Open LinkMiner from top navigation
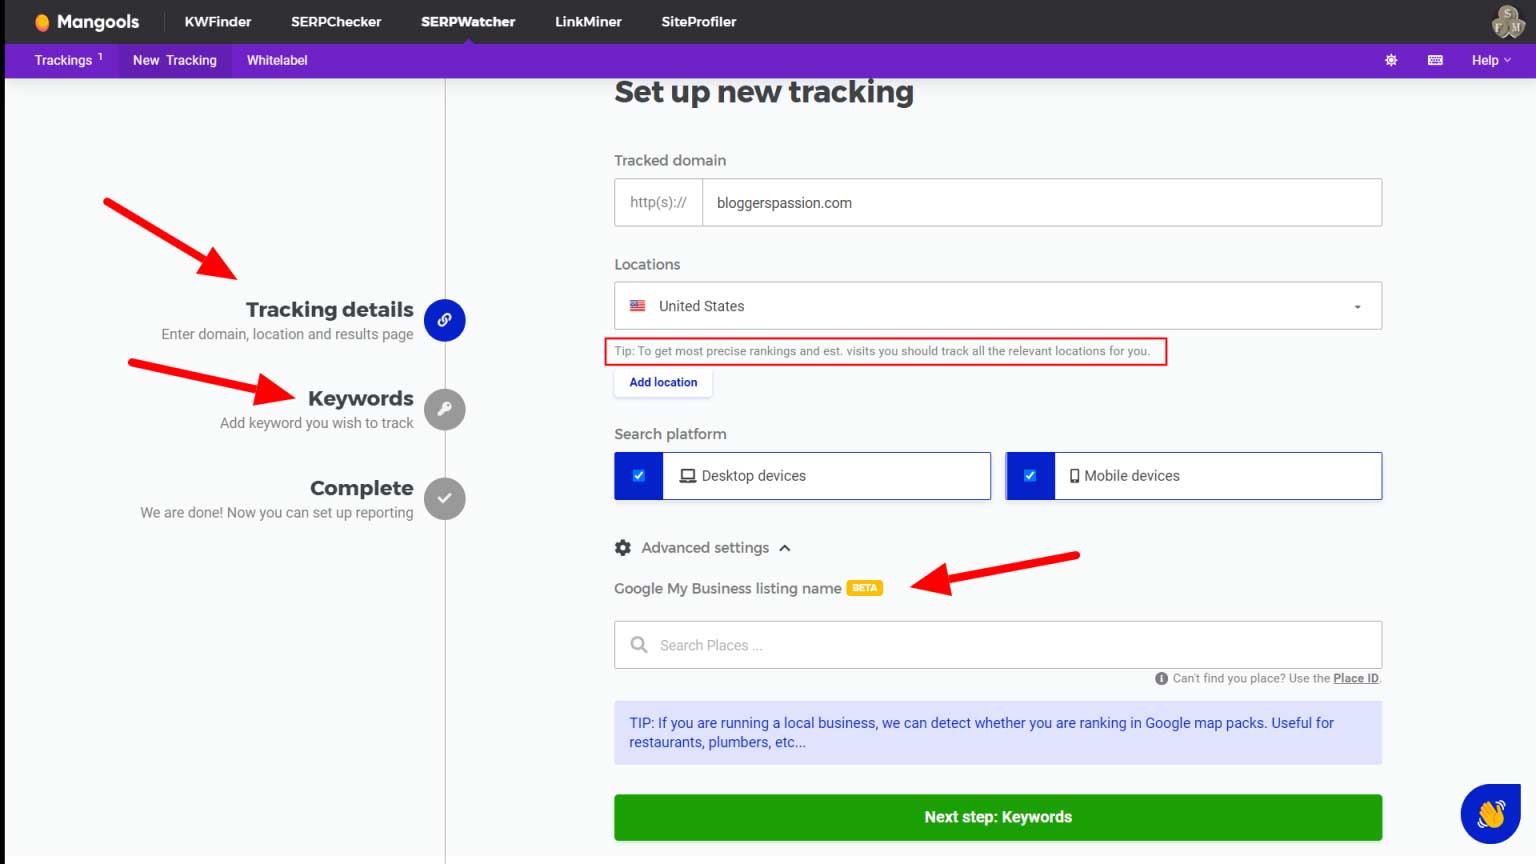This screenshot has width=1536, height=864. 588,21
